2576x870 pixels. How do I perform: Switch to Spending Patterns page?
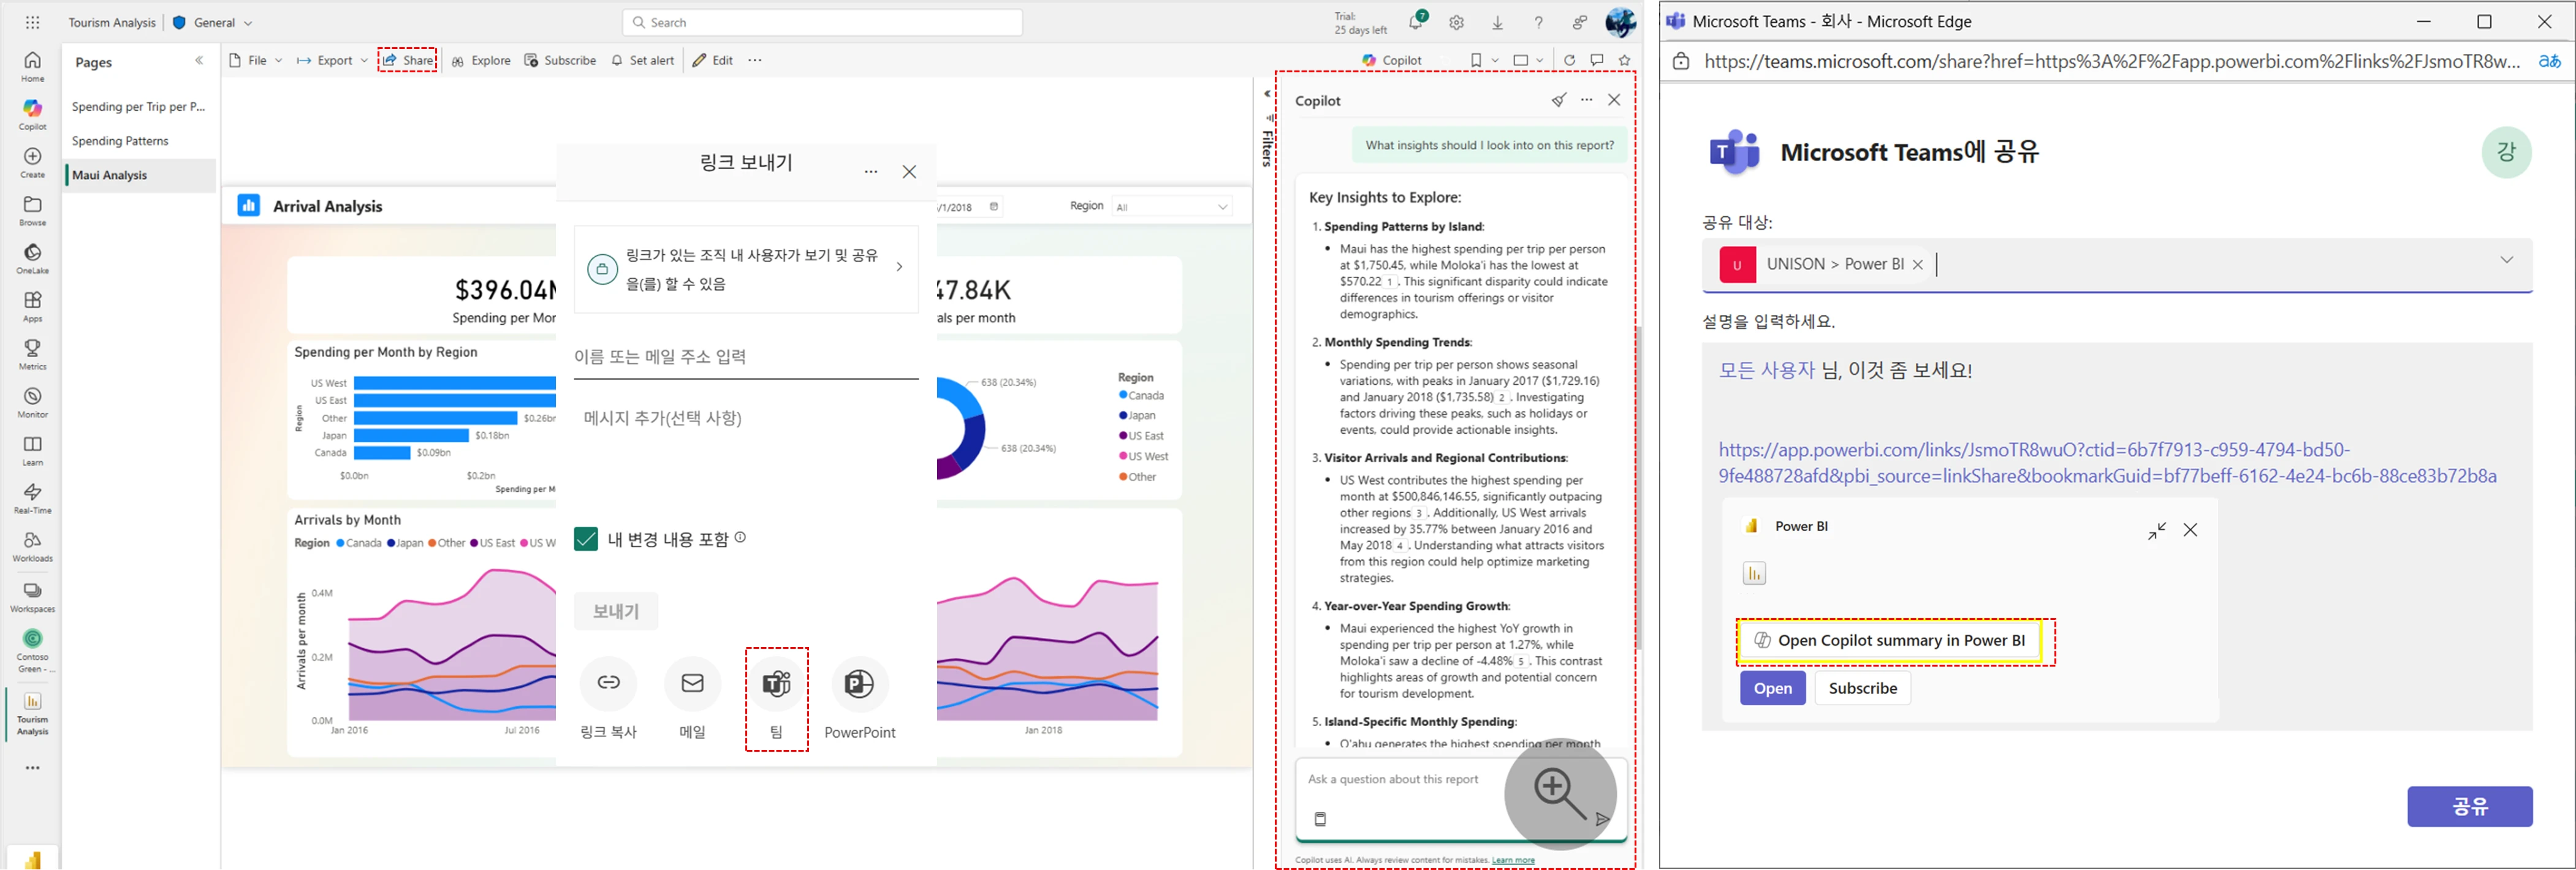(x=120, y=141)
